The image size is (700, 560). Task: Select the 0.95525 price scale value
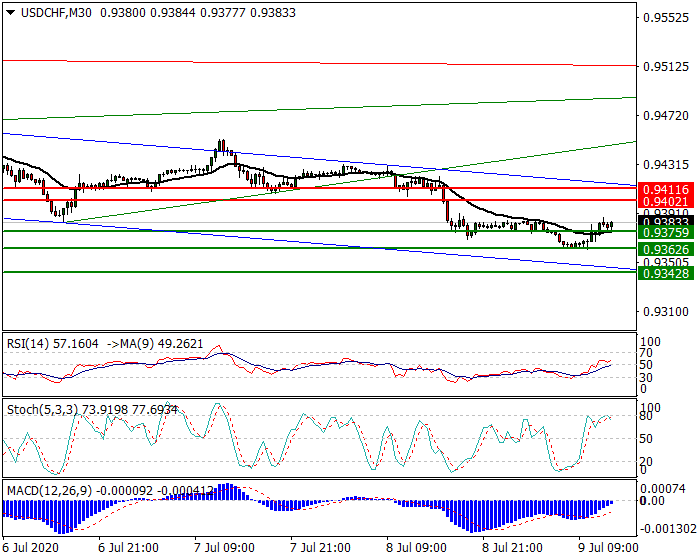pyautogui.click(x=666, y=18)
